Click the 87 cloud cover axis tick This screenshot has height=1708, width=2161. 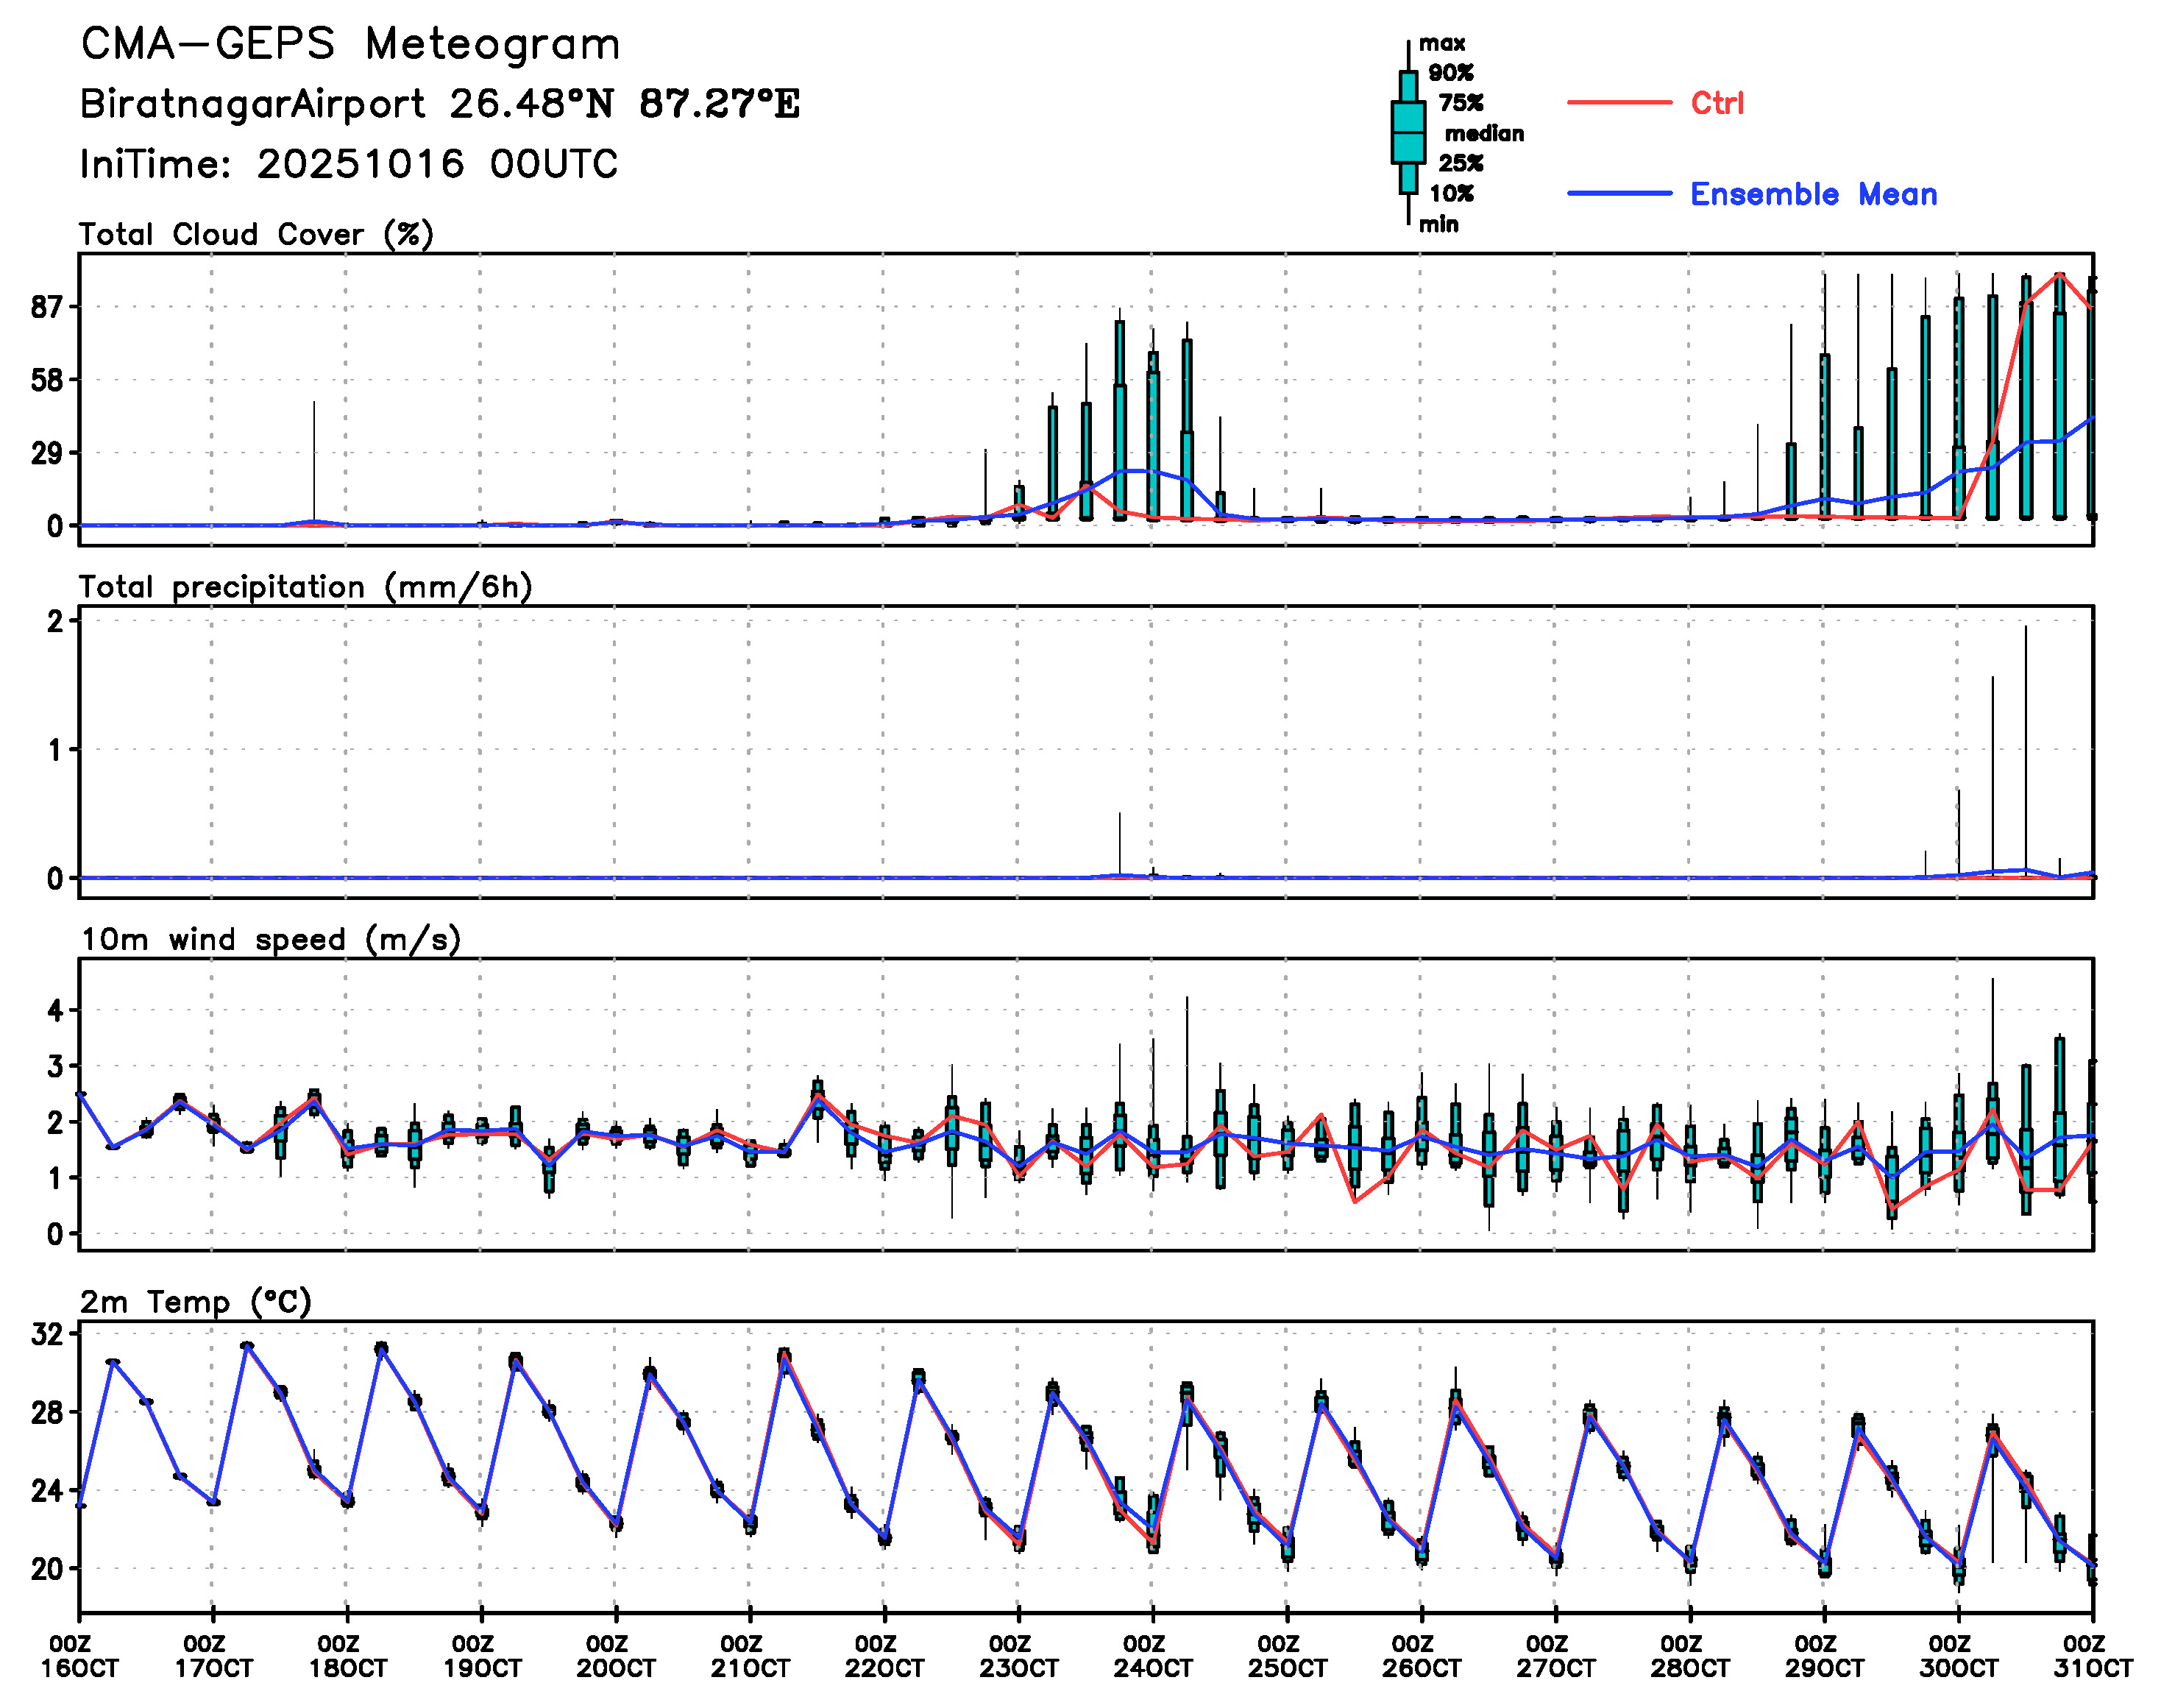[x=46, y=307]
